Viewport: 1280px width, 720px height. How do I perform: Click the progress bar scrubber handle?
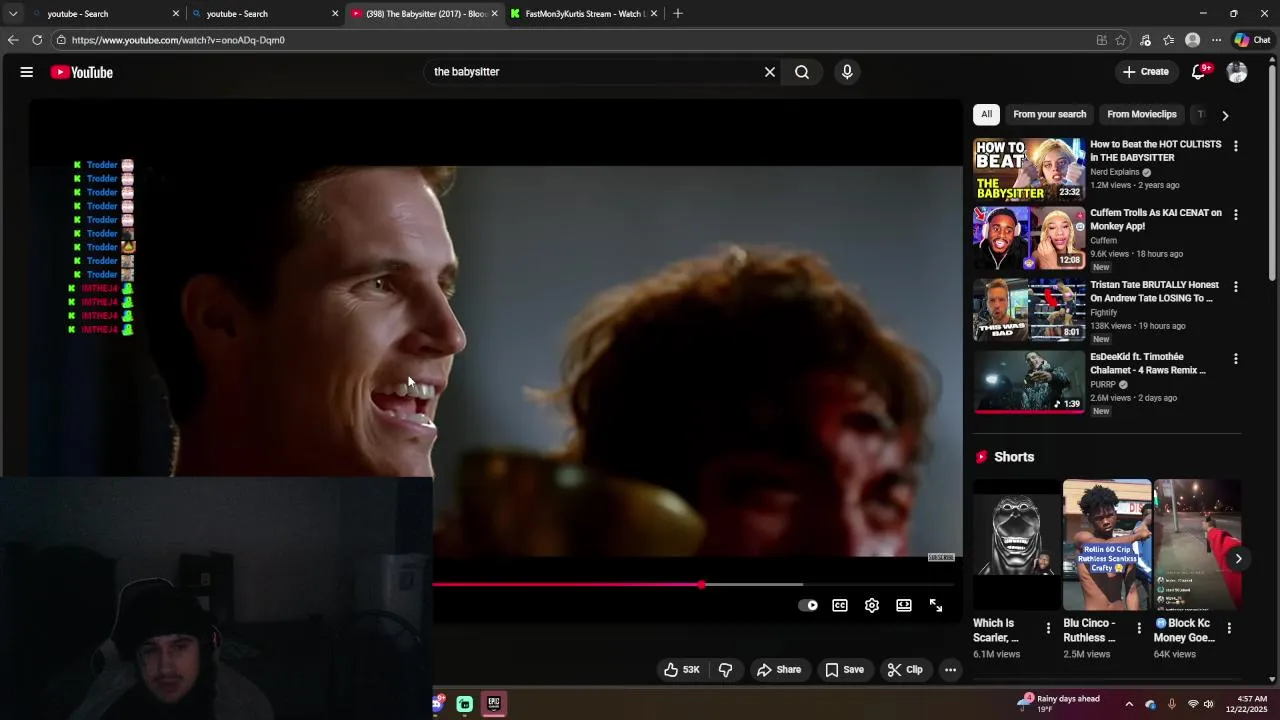pyautogui.click(x=702, y=584)
